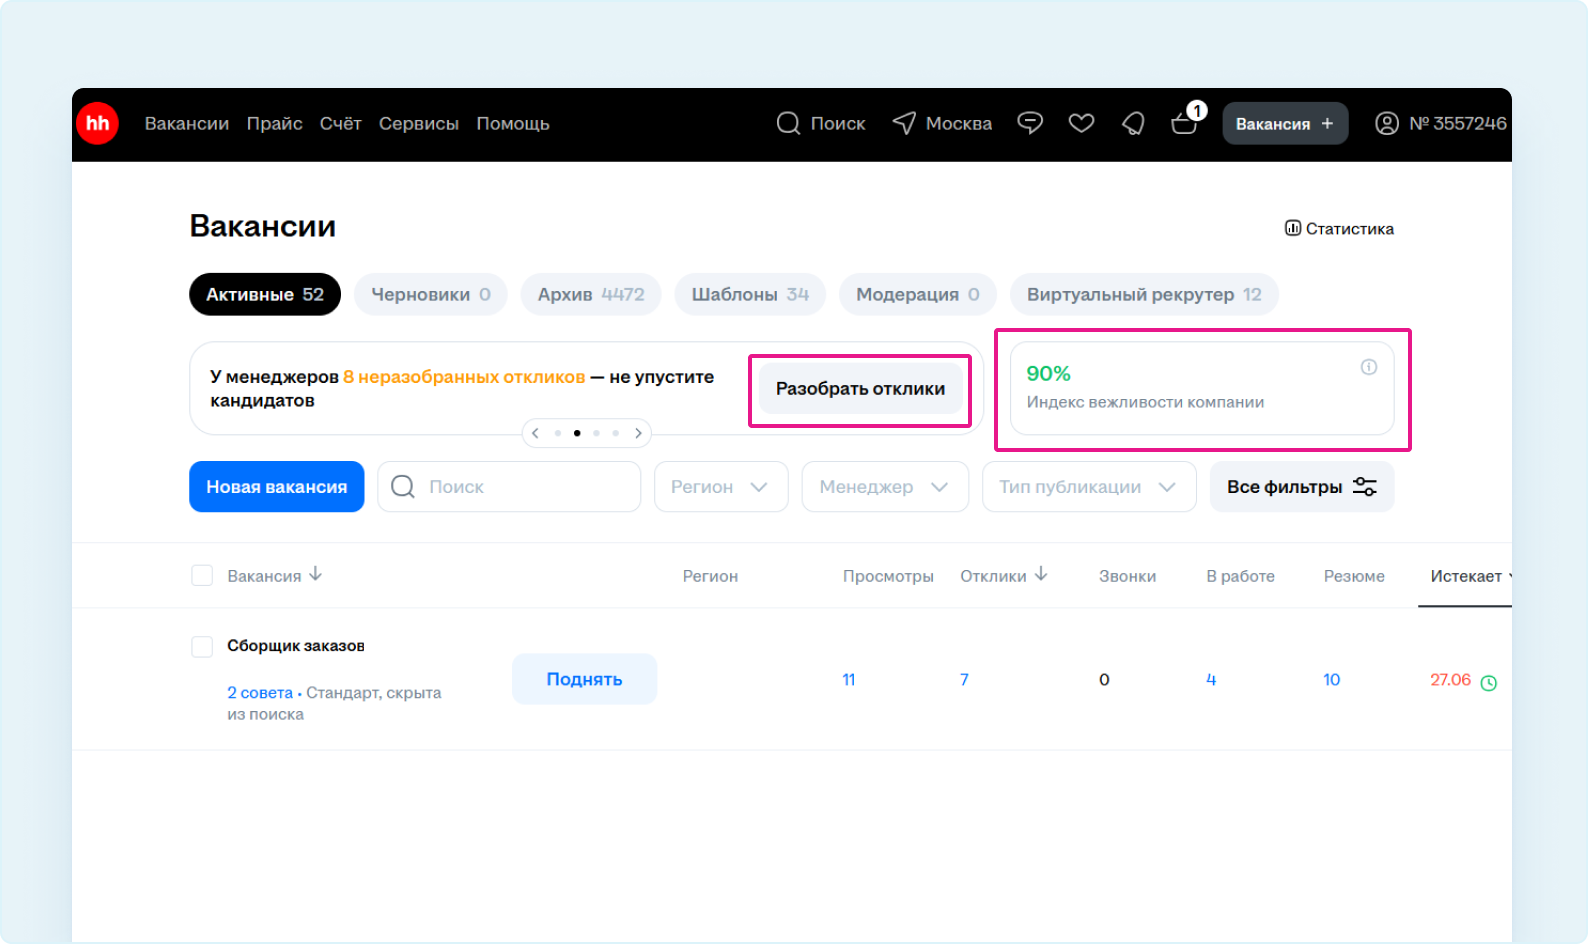Click the Регион column header
This screenshot has height=944, width=1588.
[x=710, y=576]
